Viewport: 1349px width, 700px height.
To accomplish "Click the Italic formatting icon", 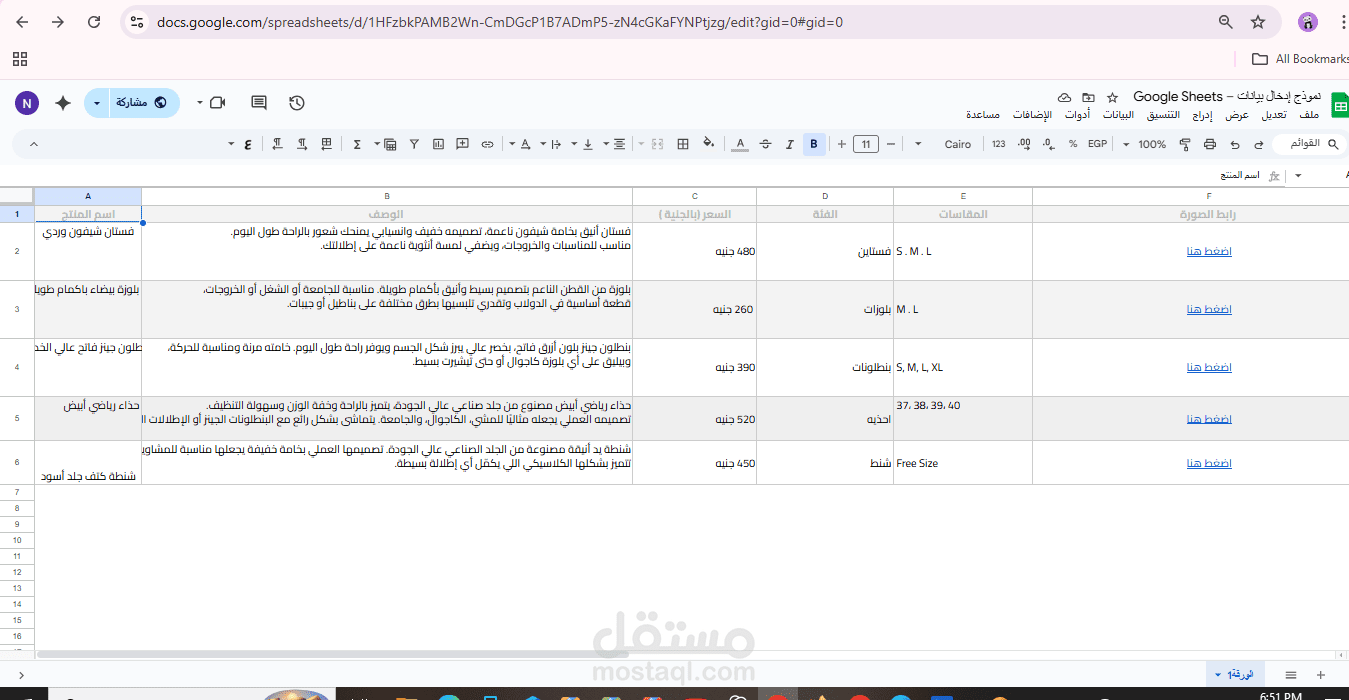I will [x=789, y=145].
